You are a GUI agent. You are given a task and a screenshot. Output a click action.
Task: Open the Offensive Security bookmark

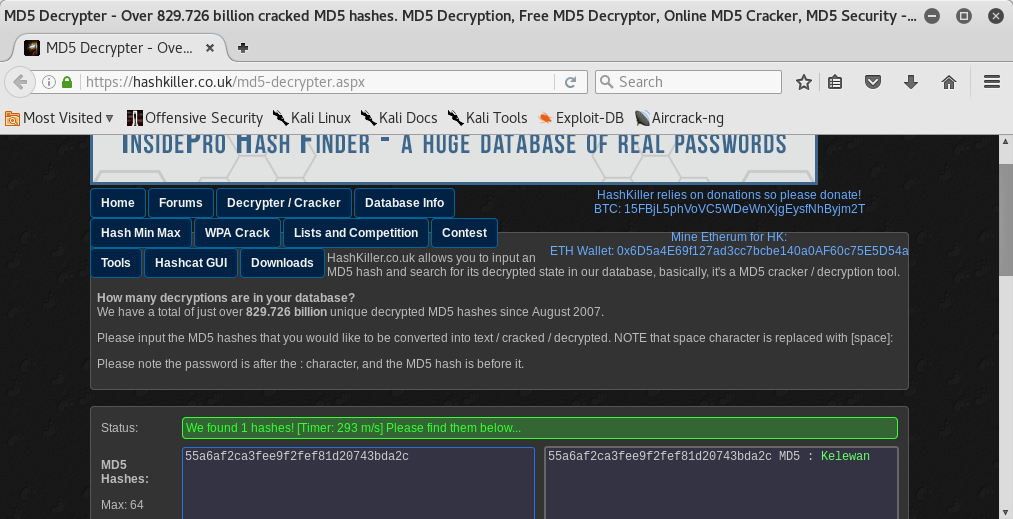tap(195, 118)
